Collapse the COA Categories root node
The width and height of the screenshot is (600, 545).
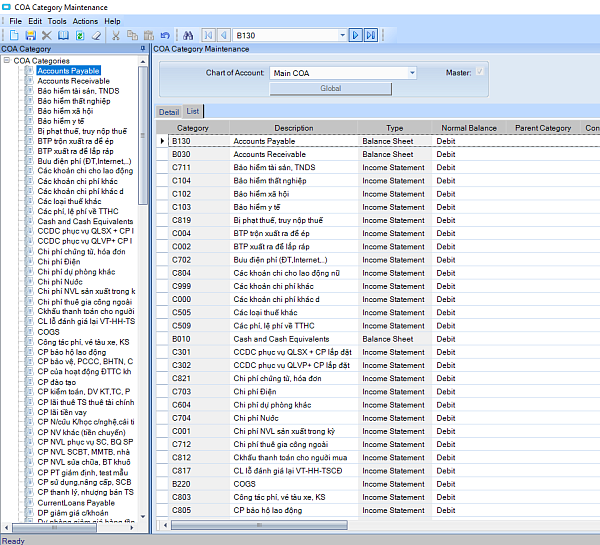7,60
